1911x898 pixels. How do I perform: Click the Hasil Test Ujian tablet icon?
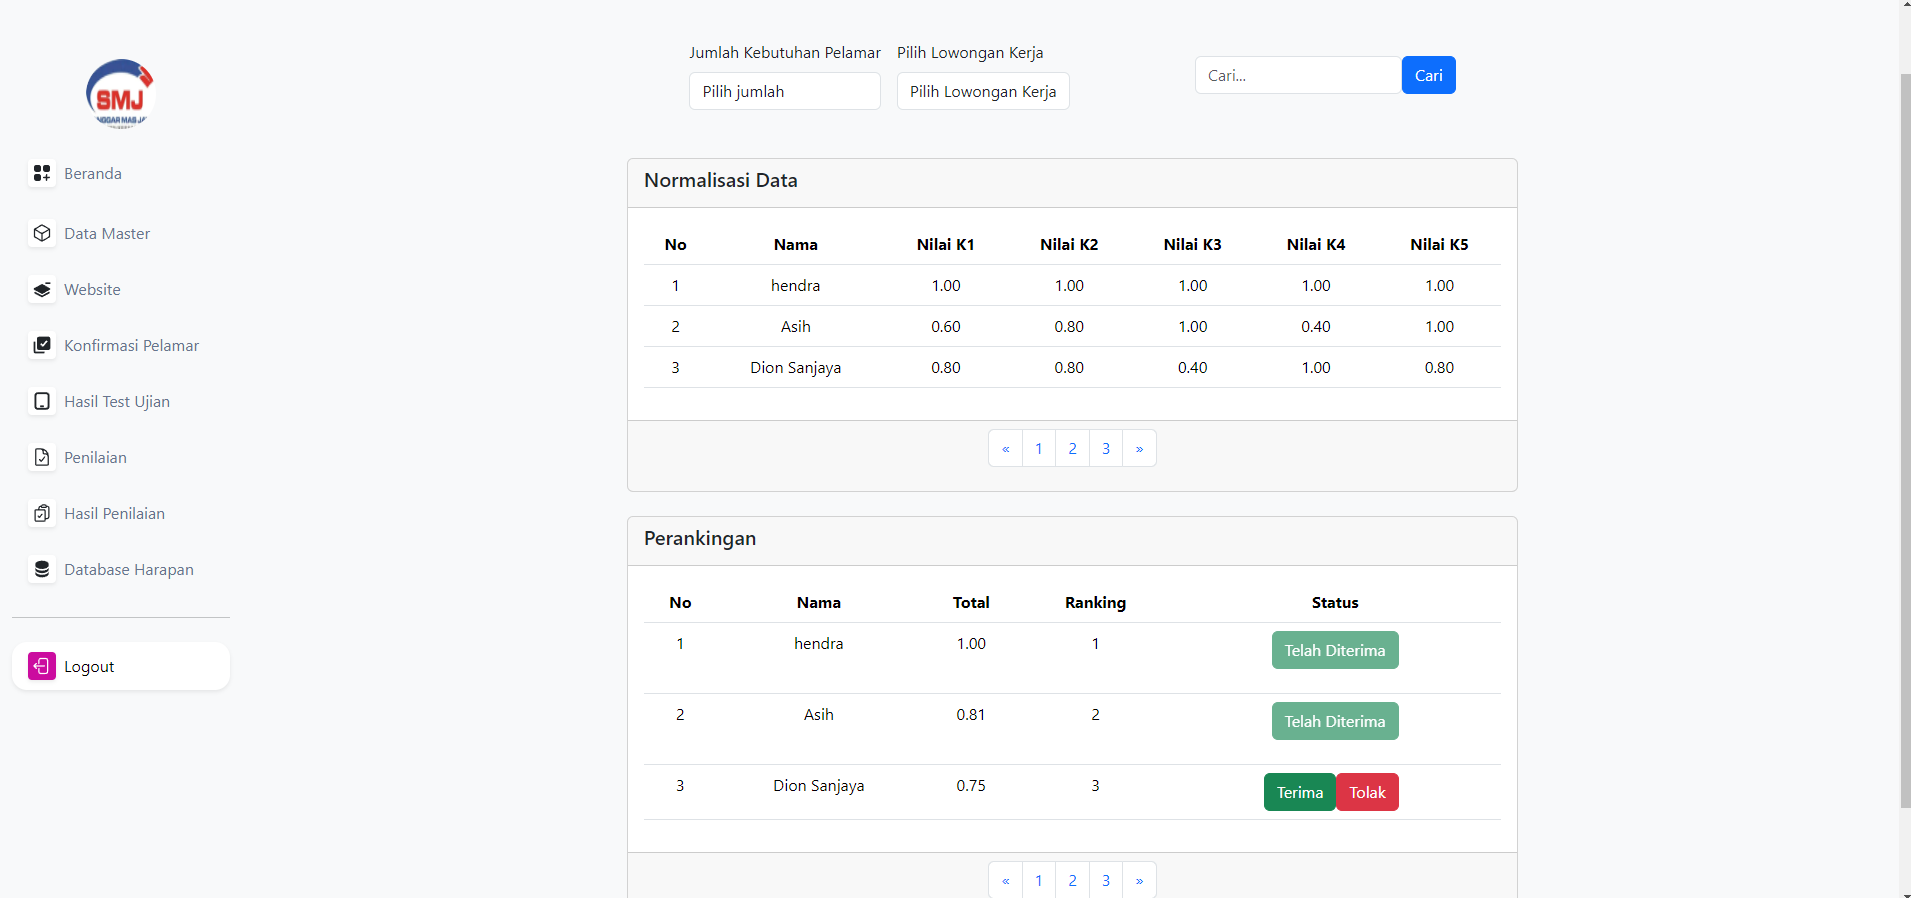coord(42,402)
